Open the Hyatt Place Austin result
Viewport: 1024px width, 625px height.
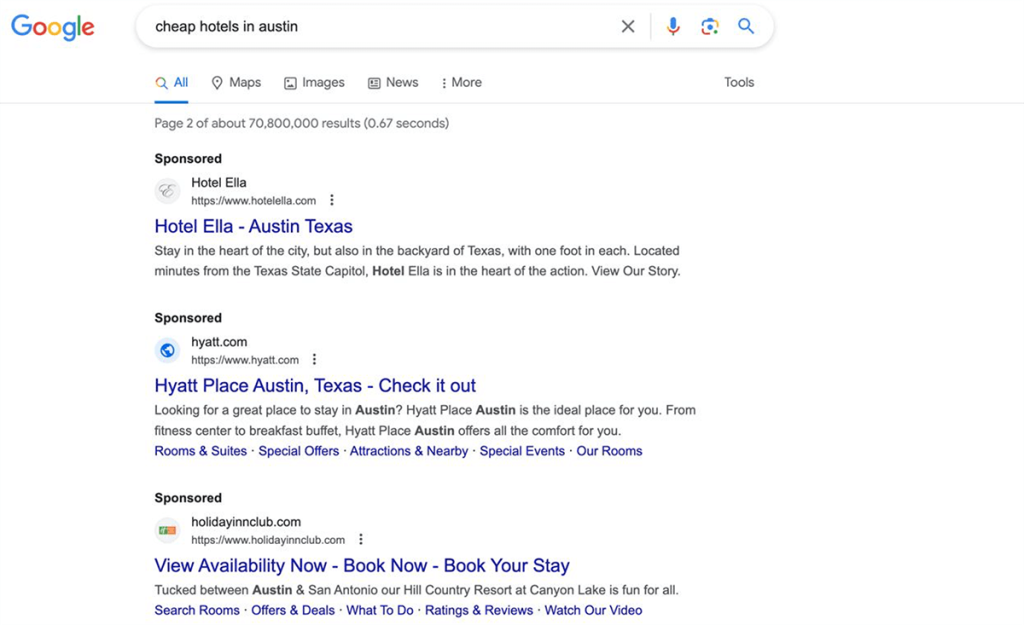point(314,385)
